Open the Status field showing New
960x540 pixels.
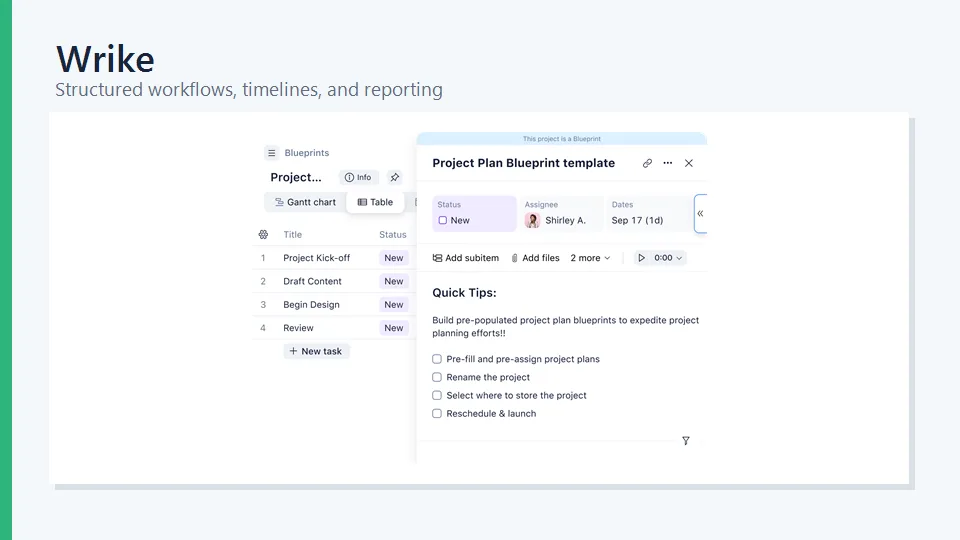[x=474, y=213]
